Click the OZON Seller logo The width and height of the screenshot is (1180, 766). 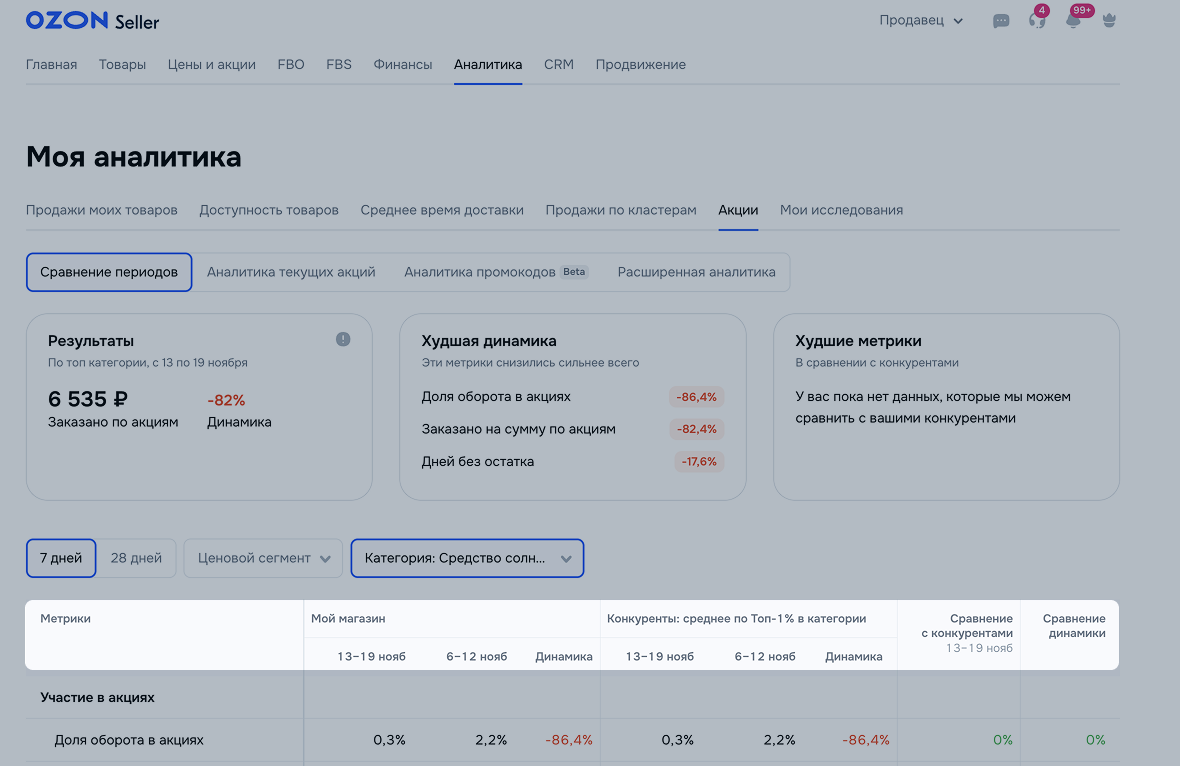click(92, 21)
